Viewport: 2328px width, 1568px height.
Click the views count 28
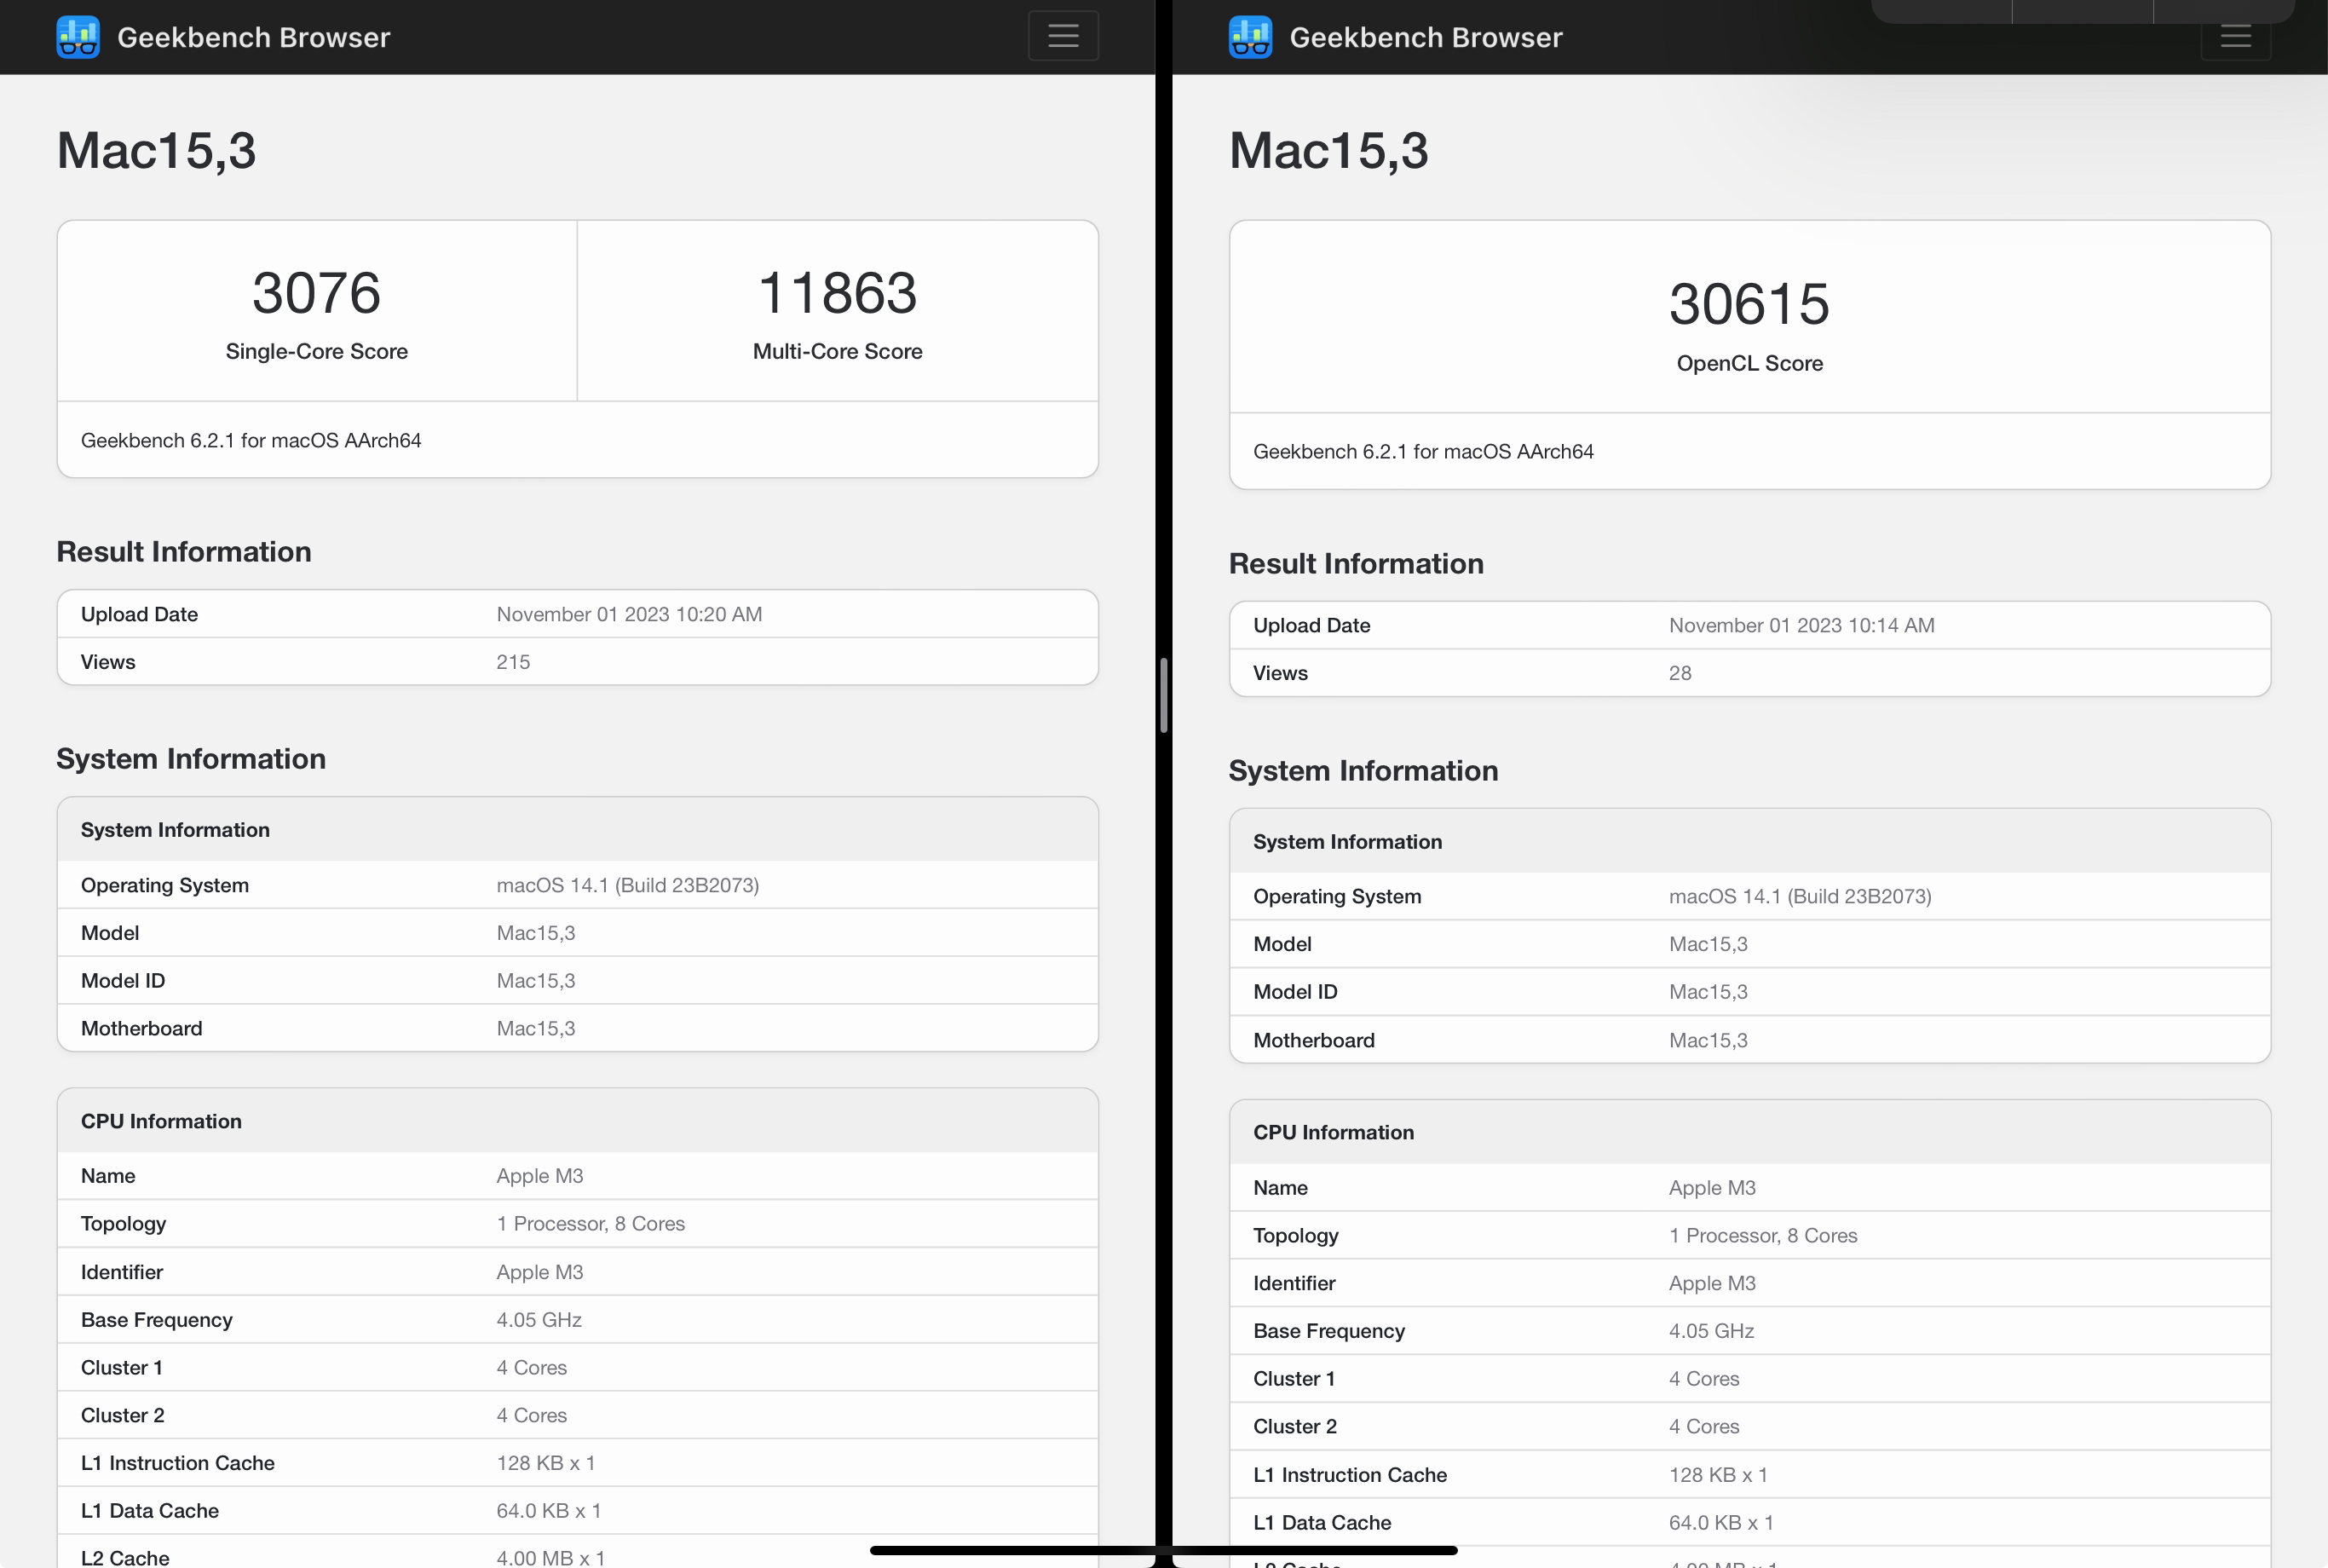click(x=1680, y=673)
